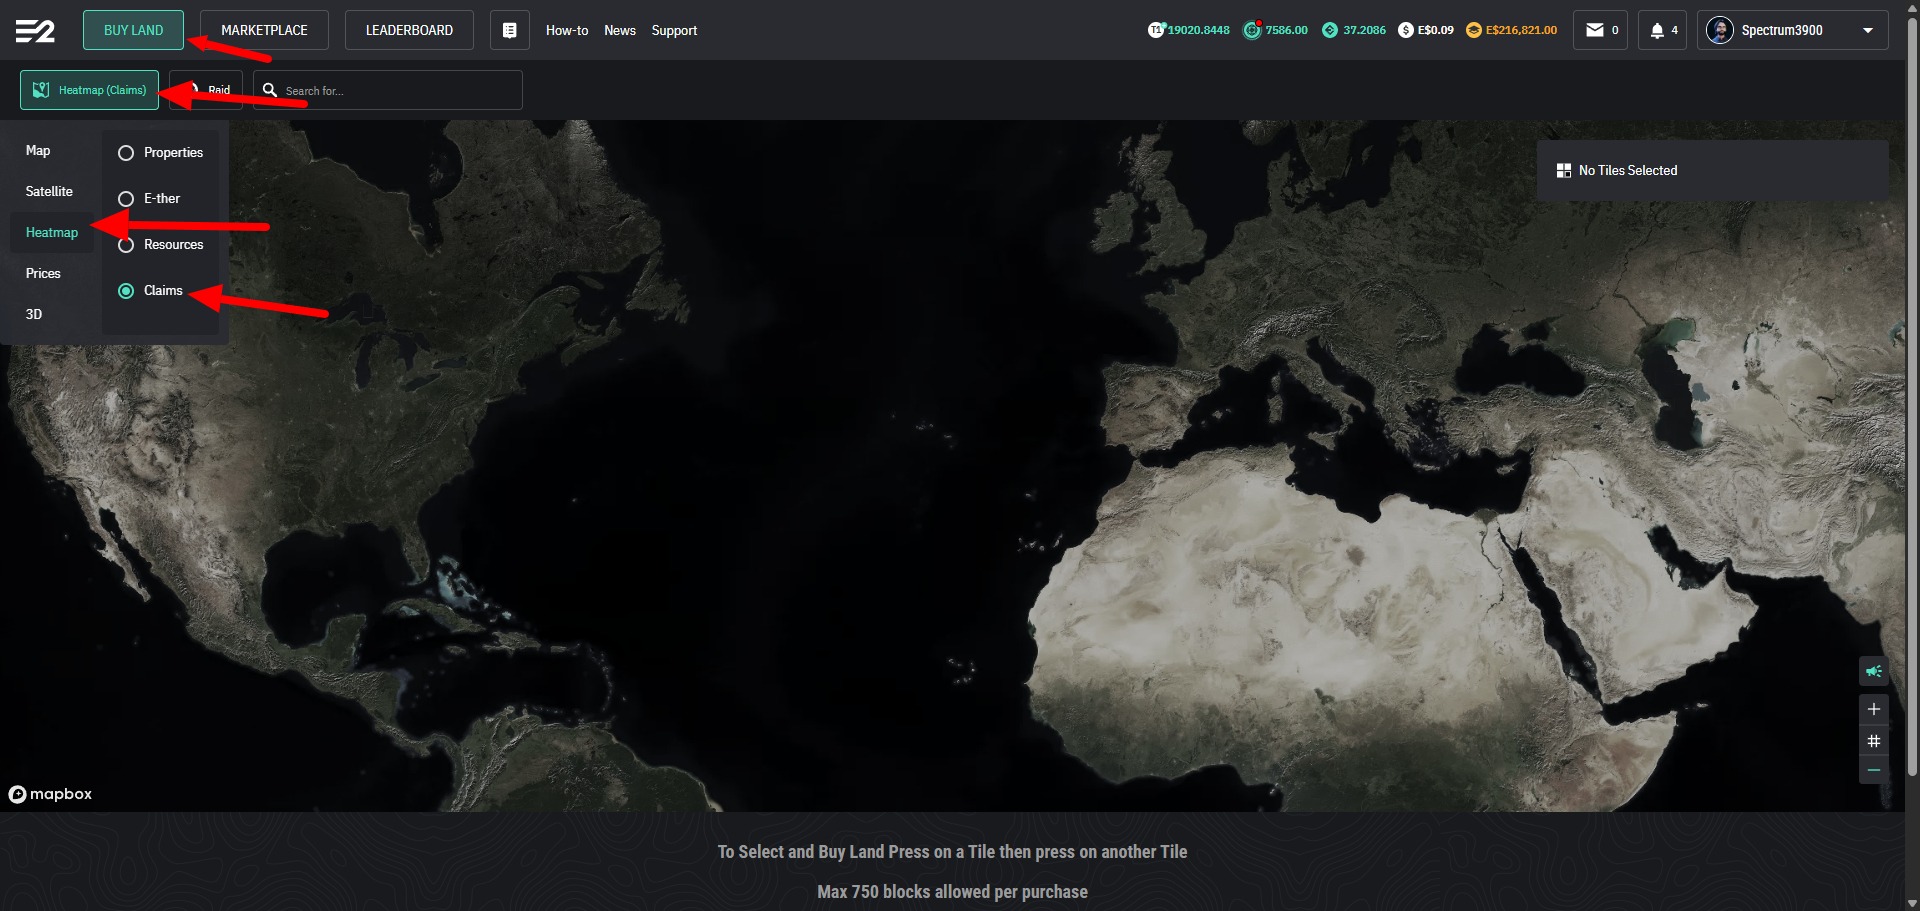Click the megaphone announcements icon
The width and height of the screenshot is (1920, 911).
pos(1873,671)
